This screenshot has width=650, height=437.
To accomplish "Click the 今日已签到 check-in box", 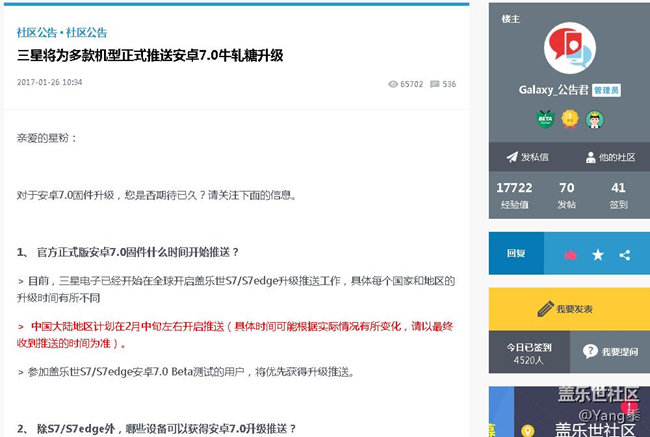I will click(529, 353).
